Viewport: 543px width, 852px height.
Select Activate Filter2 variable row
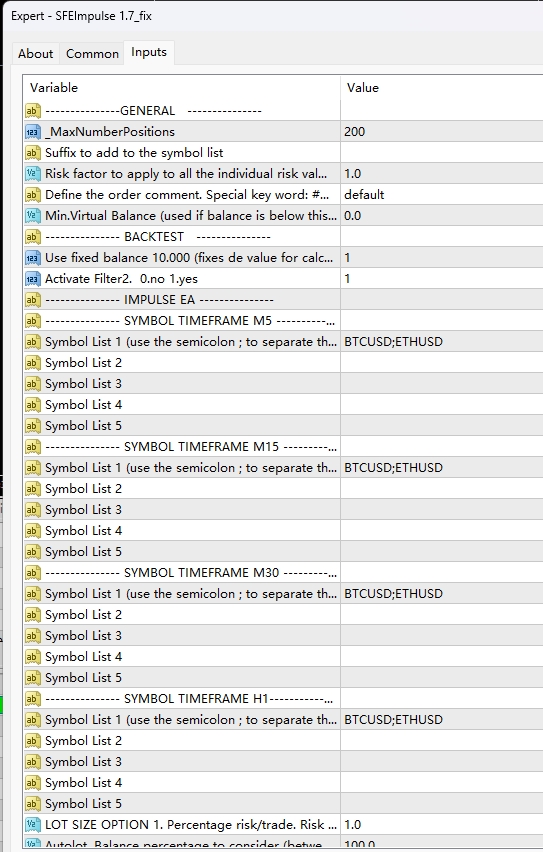[x=121, y=279]
